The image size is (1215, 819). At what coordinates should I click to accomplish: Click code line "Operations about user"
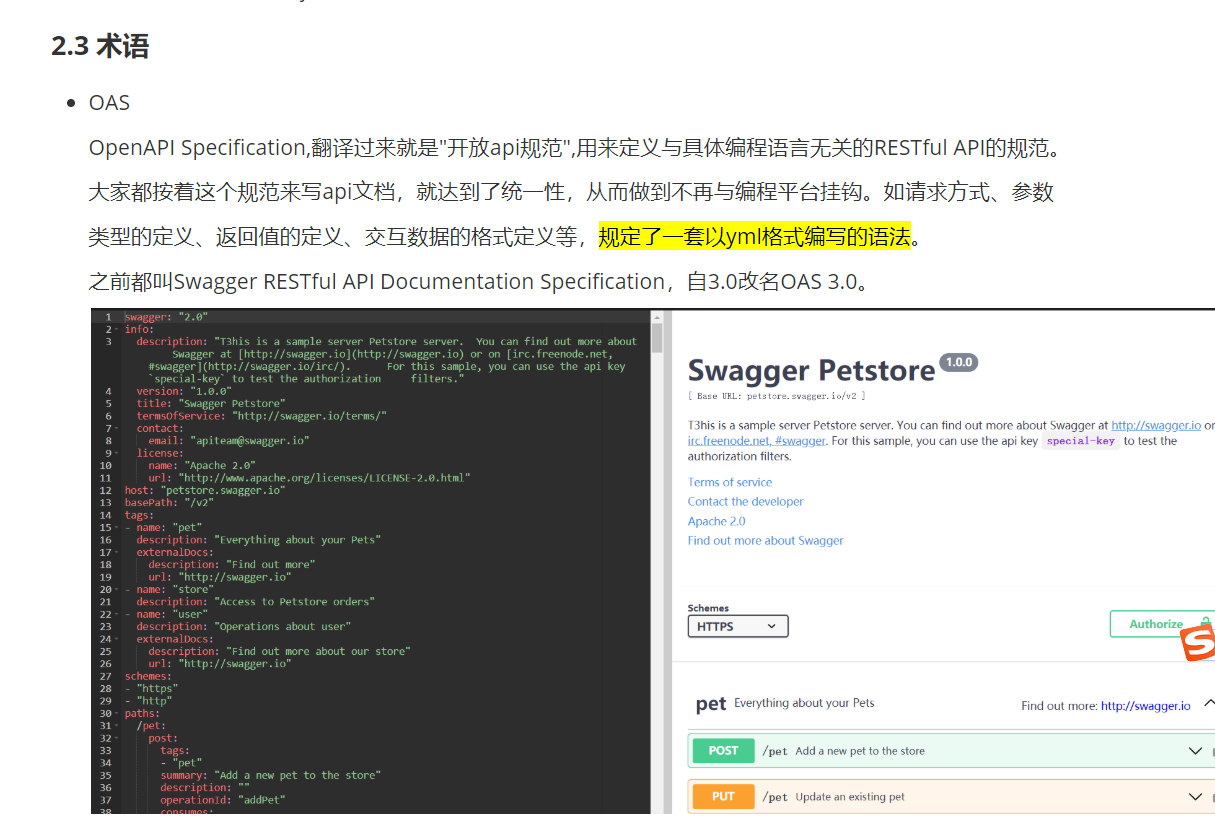click(244, 627)
